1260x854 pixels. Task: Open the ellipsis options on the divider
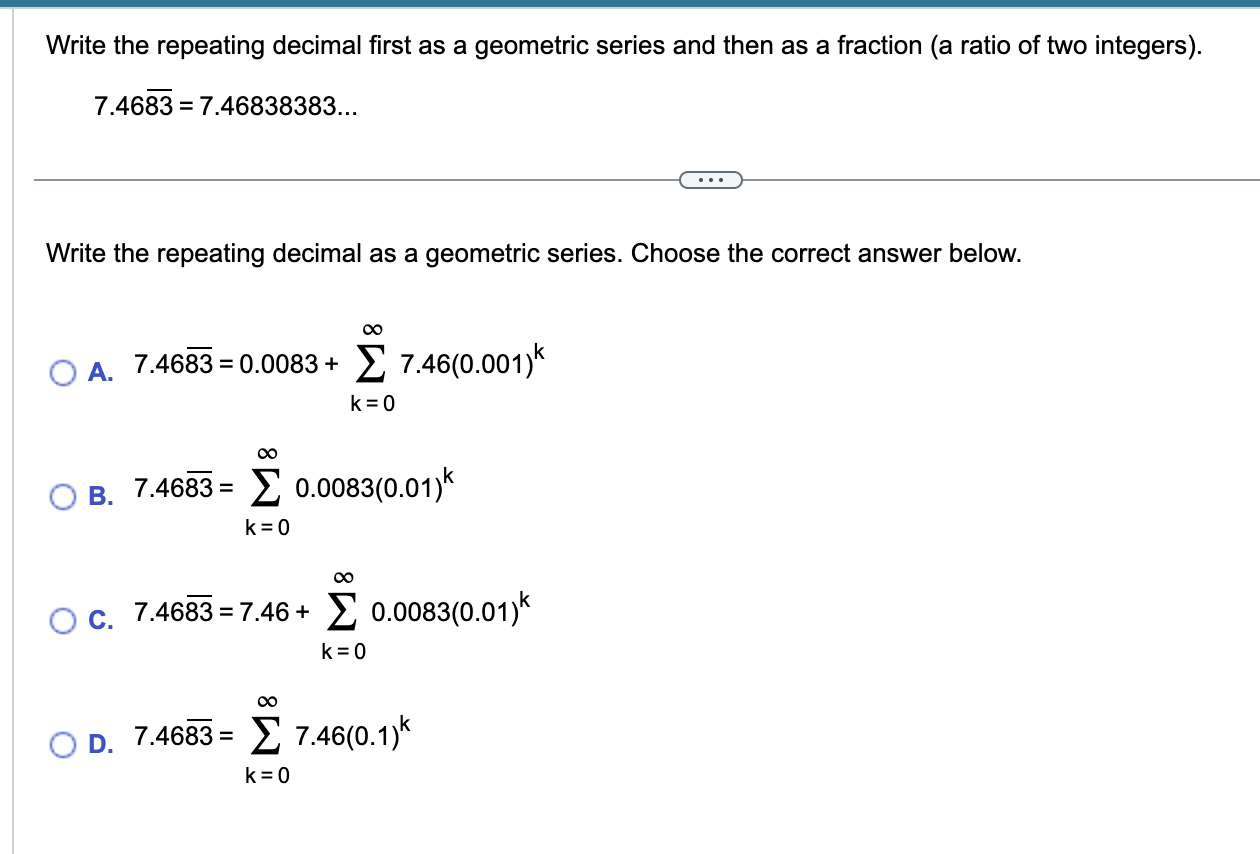pyautogui.click(x=710, y=179)
